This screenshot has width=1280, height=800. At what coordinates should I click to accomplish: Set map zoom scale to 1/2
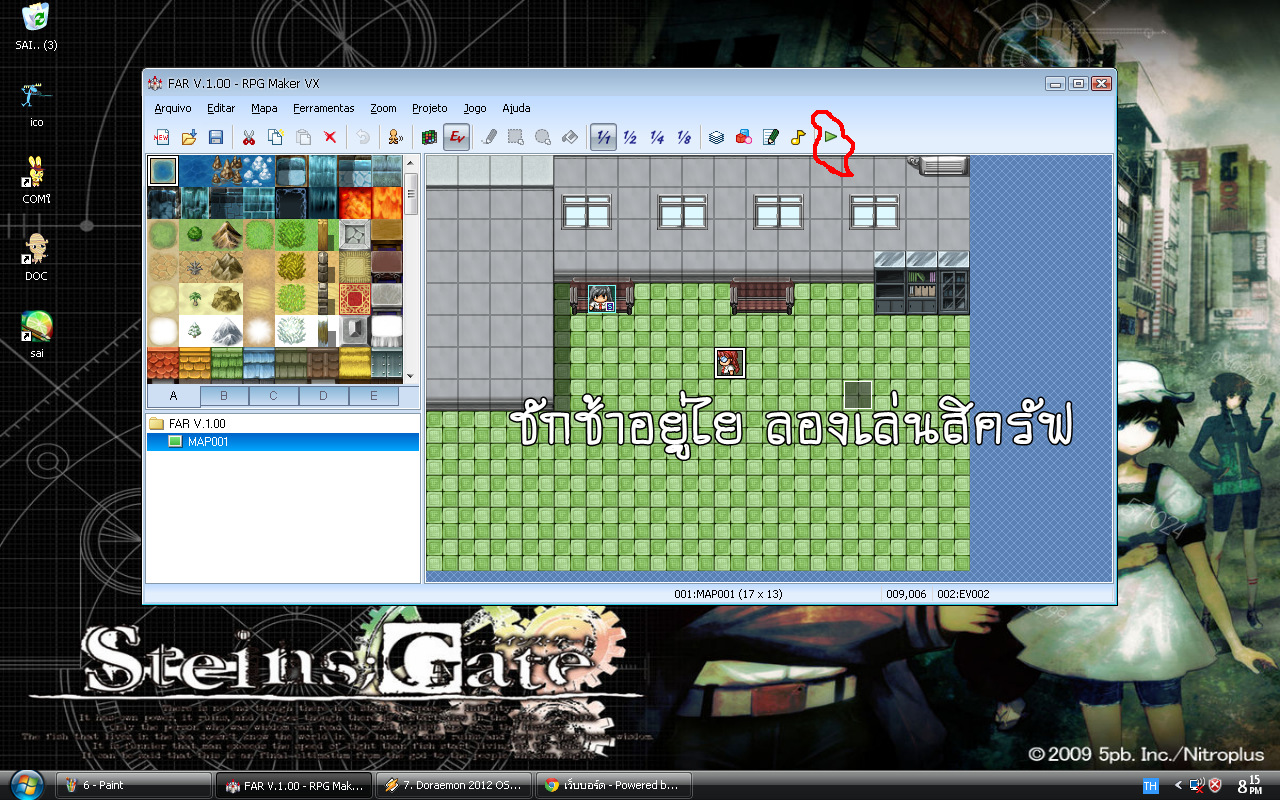click(x=630, y=137)
